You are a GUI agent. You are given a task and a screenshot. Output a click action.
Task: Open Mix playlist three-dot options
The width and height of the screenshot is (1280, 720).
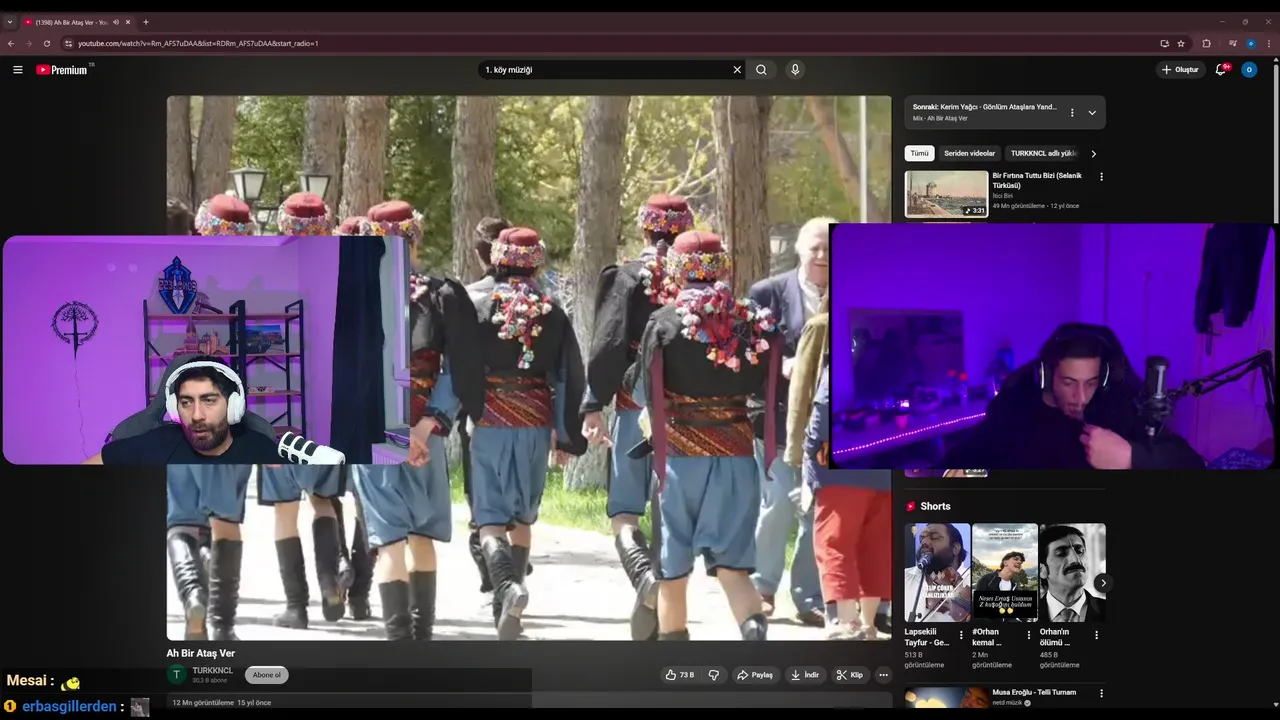[1072, 113]
